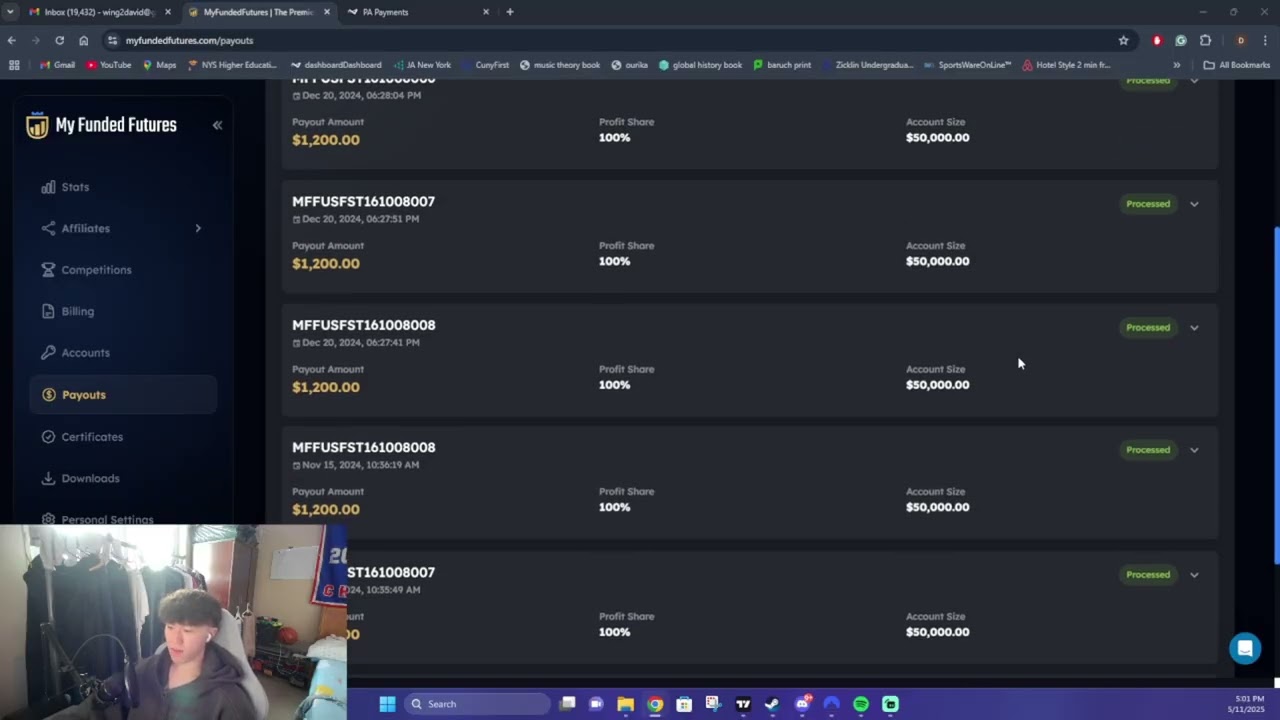Open the Gmail bookmark
The image size is (1280, 720).
pos(57,65)
